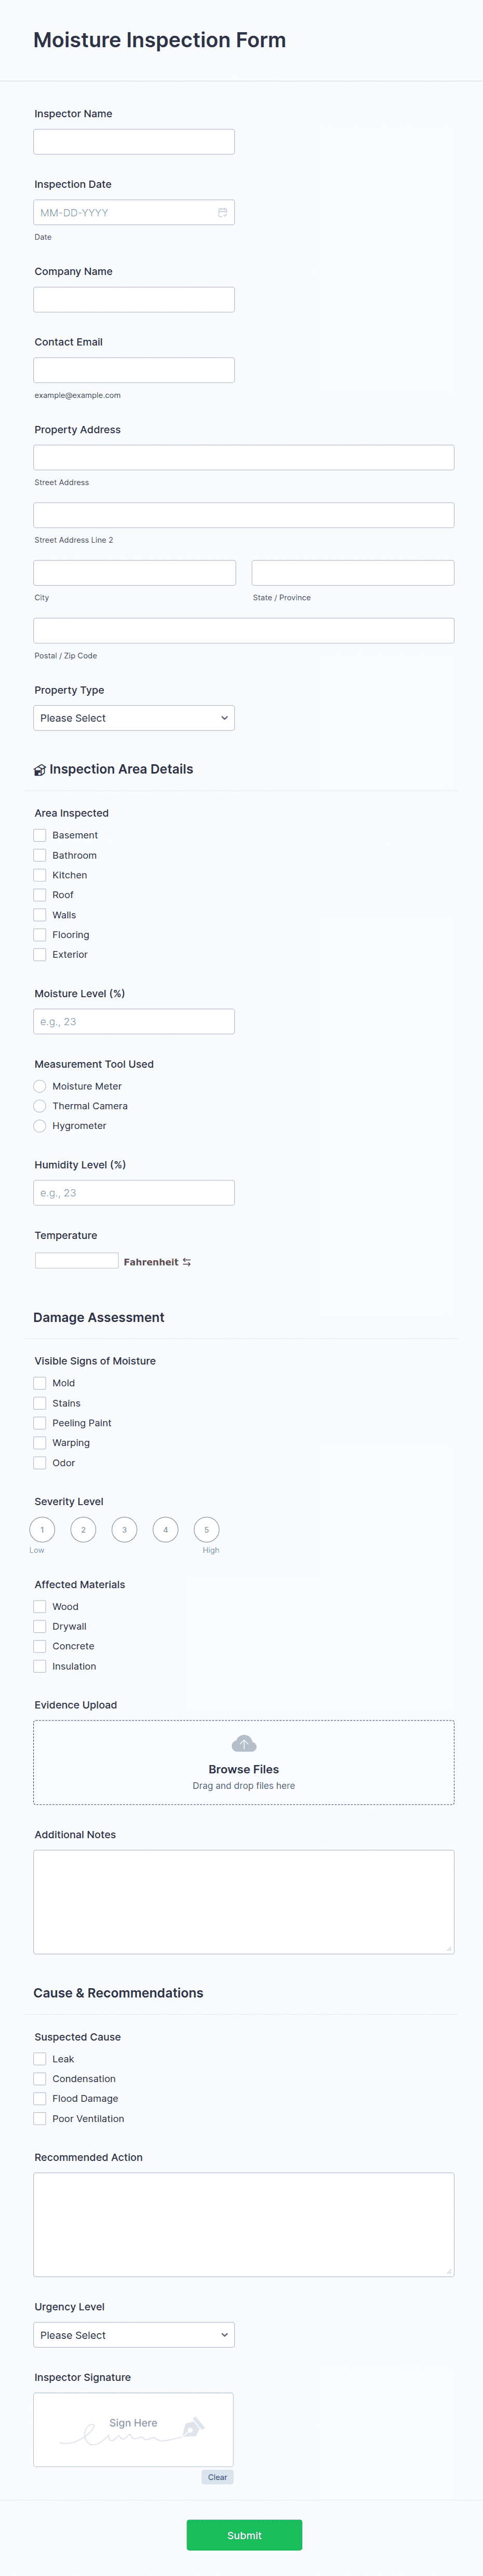This screenshot has width=483, height=2576.
Task: Tick the Mold checkbox
Action: (40, 1383)
